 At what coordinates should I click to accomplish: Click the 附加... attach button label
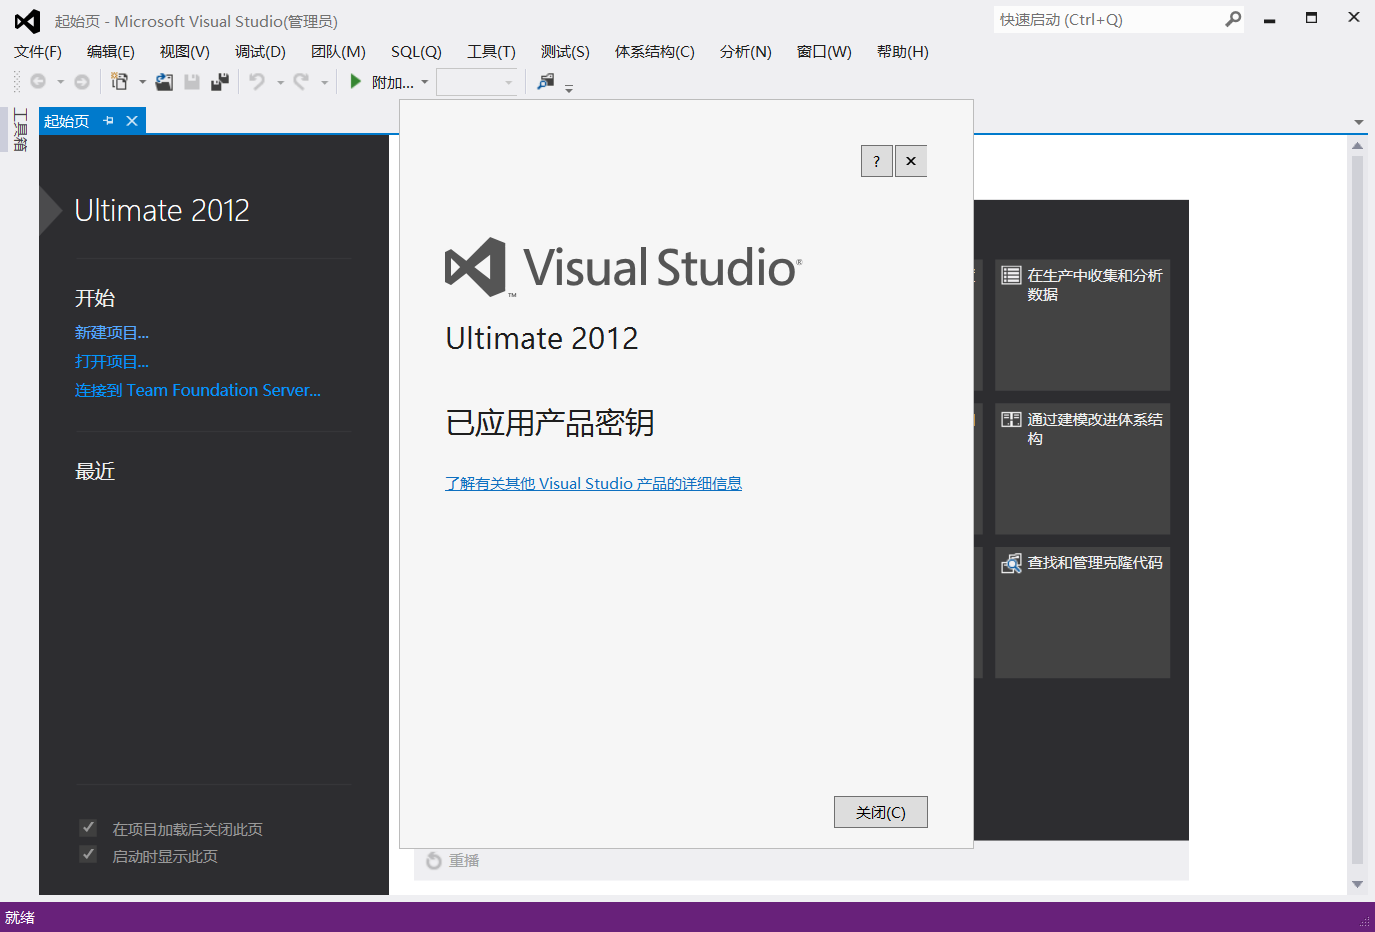pyautogui.click(x=393, y=82)
